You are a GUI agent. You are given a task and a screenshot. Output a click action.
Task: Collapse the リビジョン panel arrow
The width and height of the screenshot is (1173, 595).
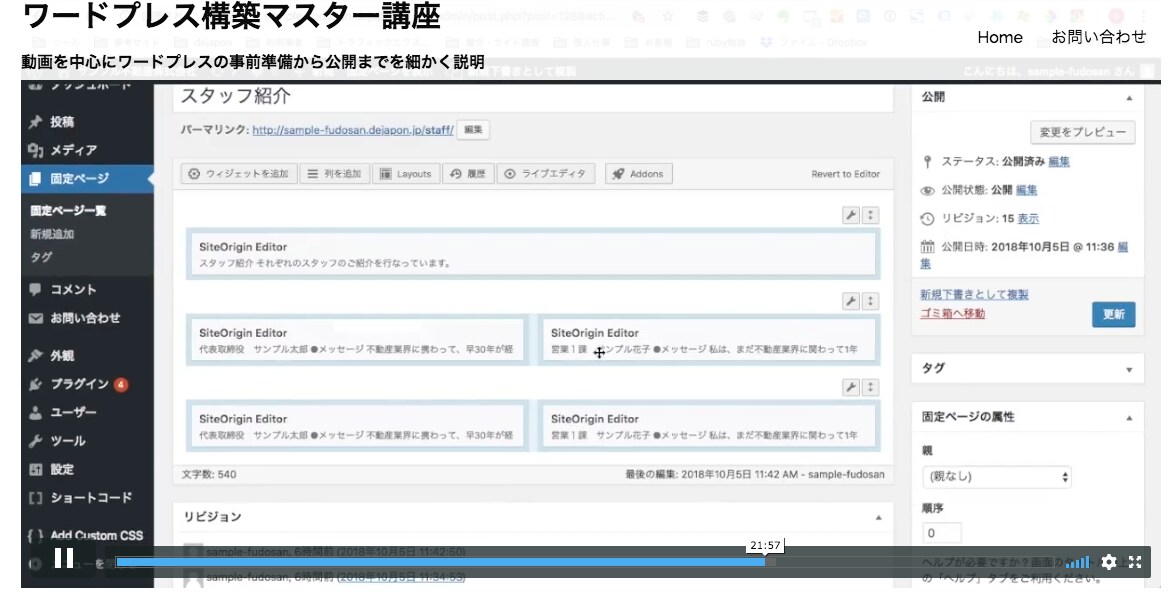coord(878,518)
